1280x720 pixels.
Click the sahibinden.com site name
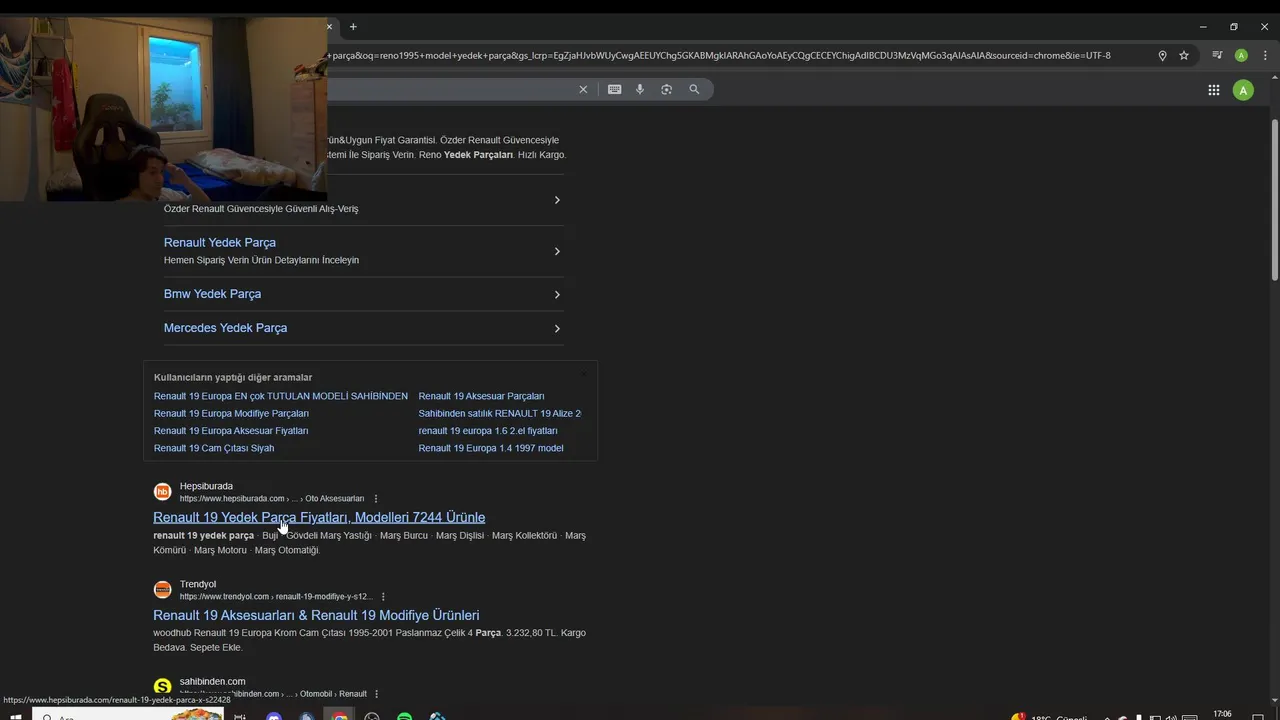[x=212, y=682]
